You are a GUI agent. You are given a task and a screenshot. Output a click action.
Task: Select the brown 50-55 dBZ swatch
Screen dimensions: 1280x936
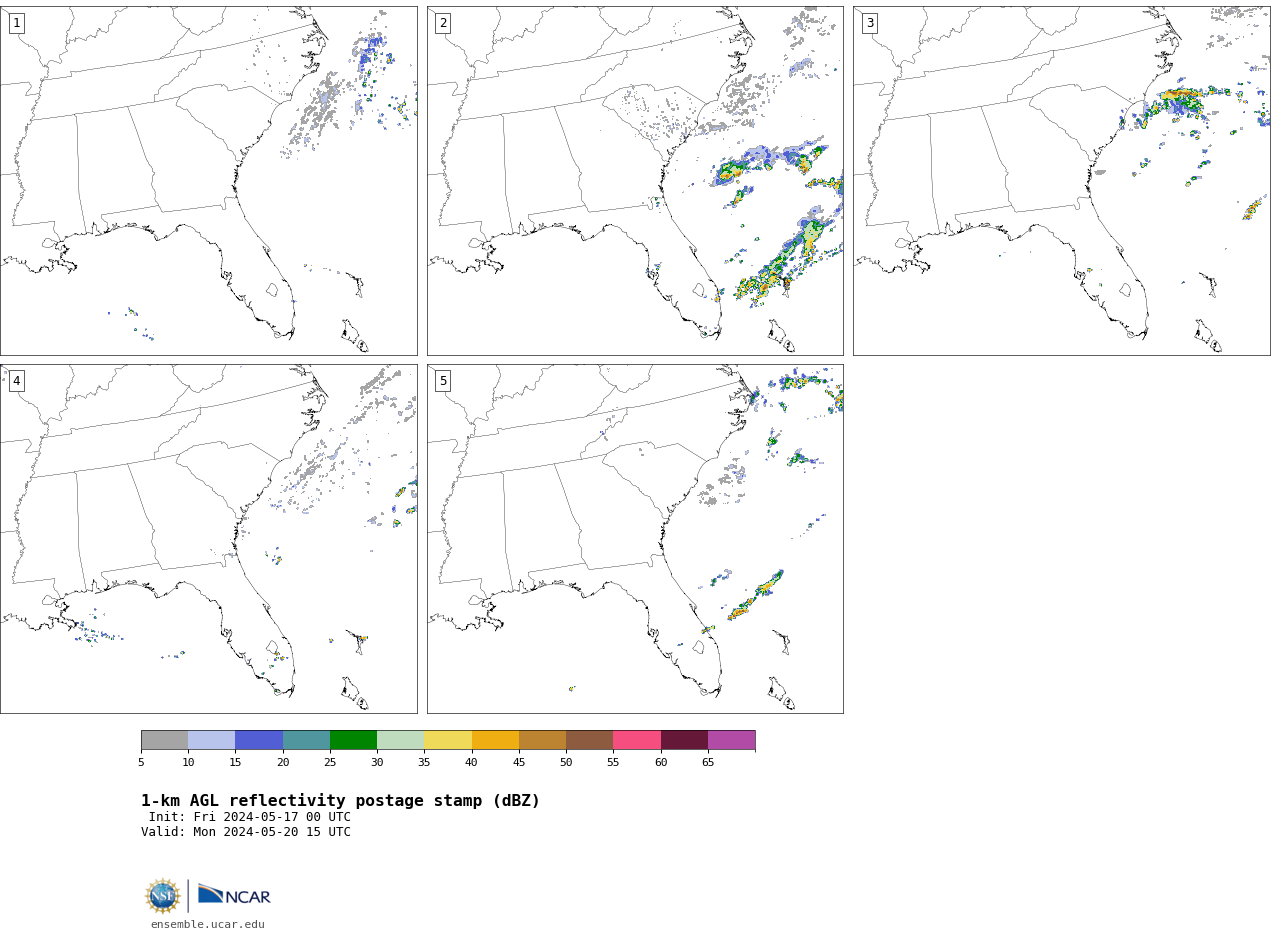tap(589, 740)
